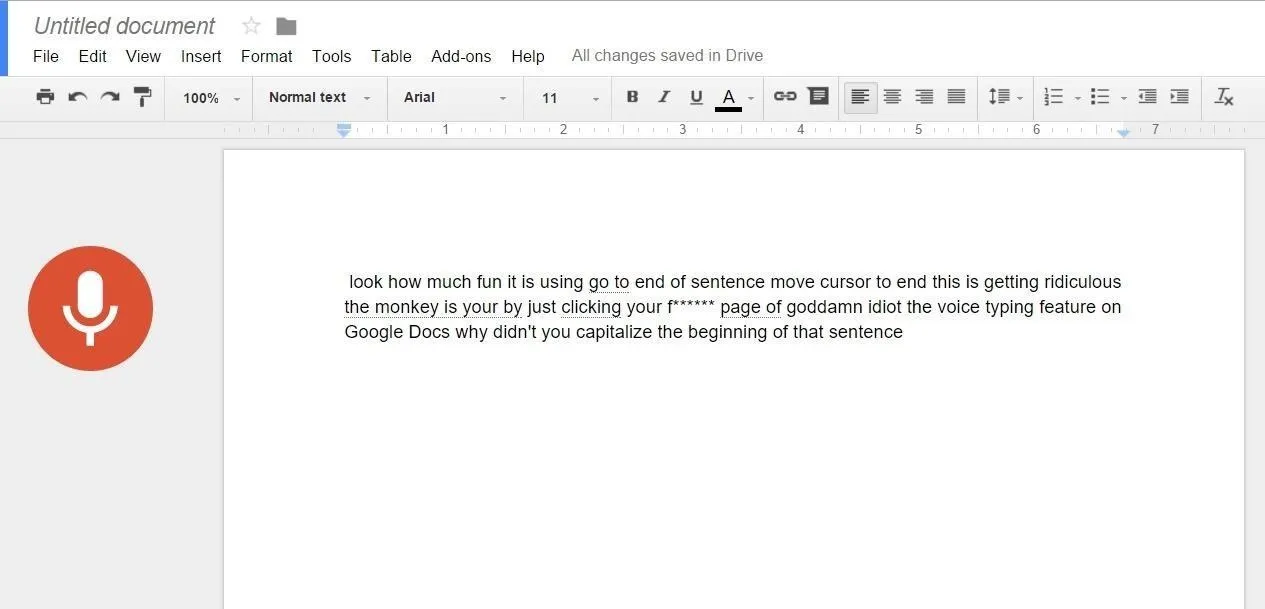Click the All changes saved in Drive status

[x=667, y=56]
